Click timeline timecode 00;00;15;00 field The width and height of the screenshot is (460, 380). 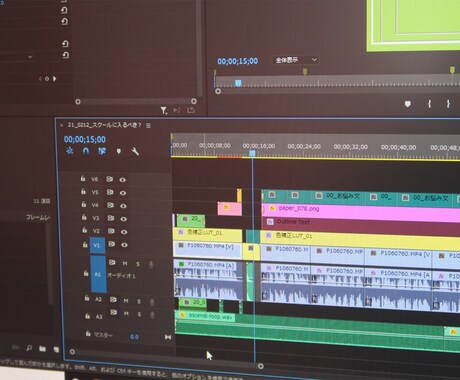85,139
